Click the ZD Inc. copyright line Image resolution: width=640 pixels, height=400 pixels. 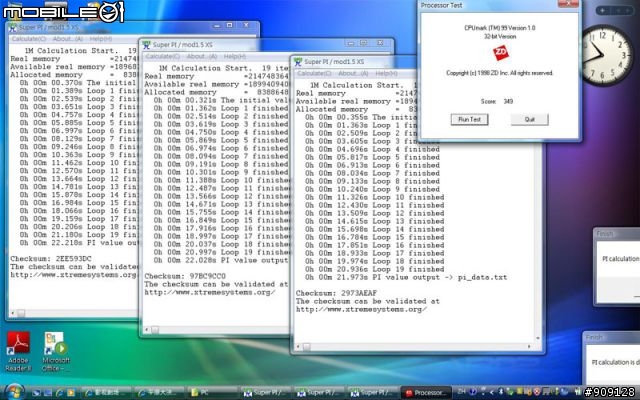click(x=500, y=73)
